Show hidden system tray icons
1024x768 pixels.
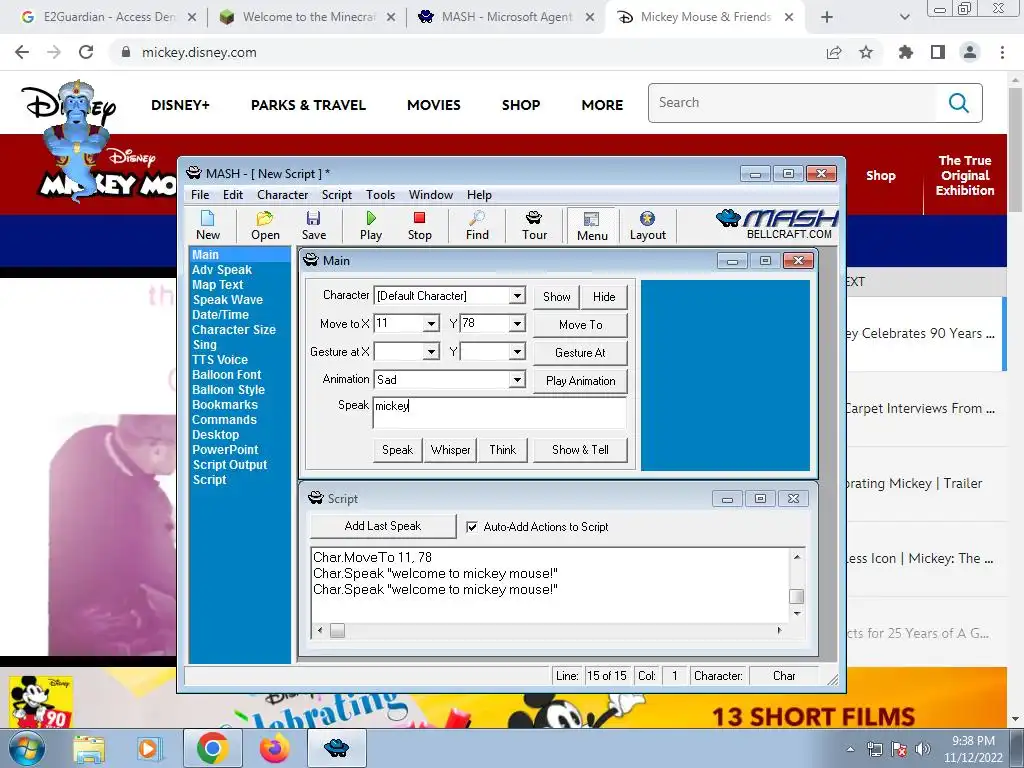850,750
